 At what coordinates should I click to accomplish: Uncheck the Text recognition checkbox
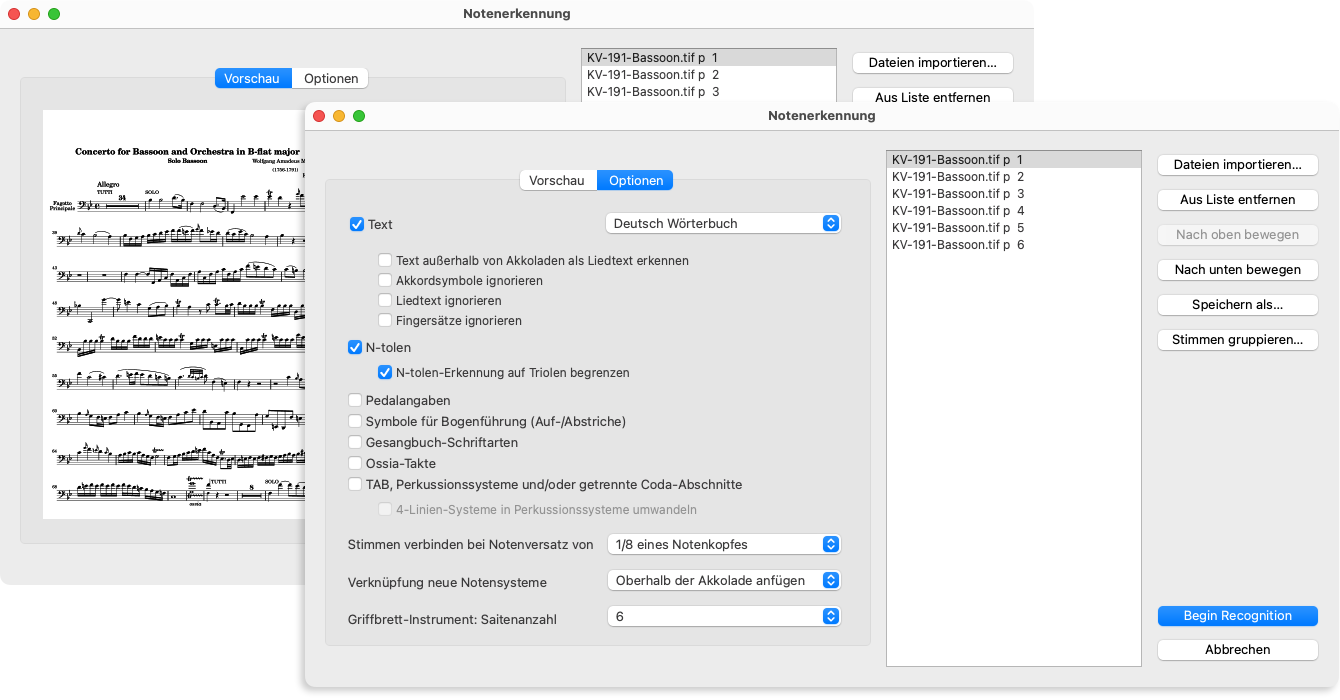(357, 224)
